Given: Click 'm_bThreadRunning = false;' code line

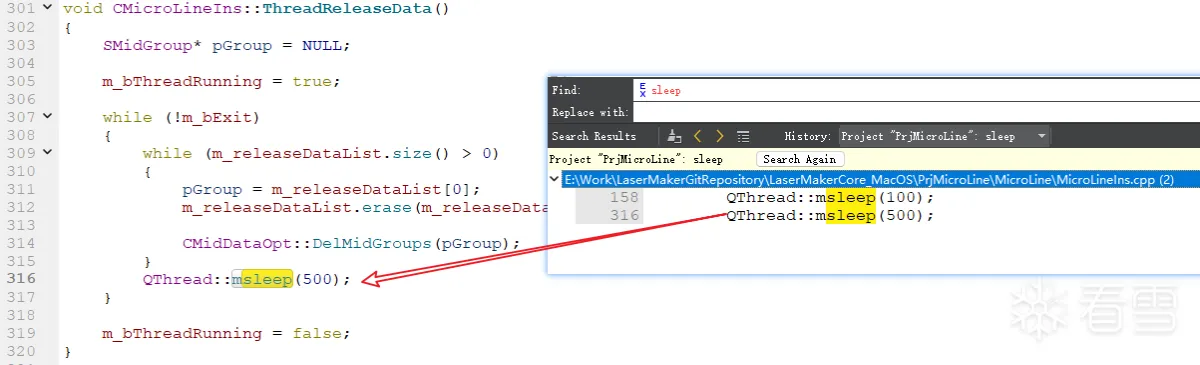Looking at the screenshot, I should click(226, 334).
